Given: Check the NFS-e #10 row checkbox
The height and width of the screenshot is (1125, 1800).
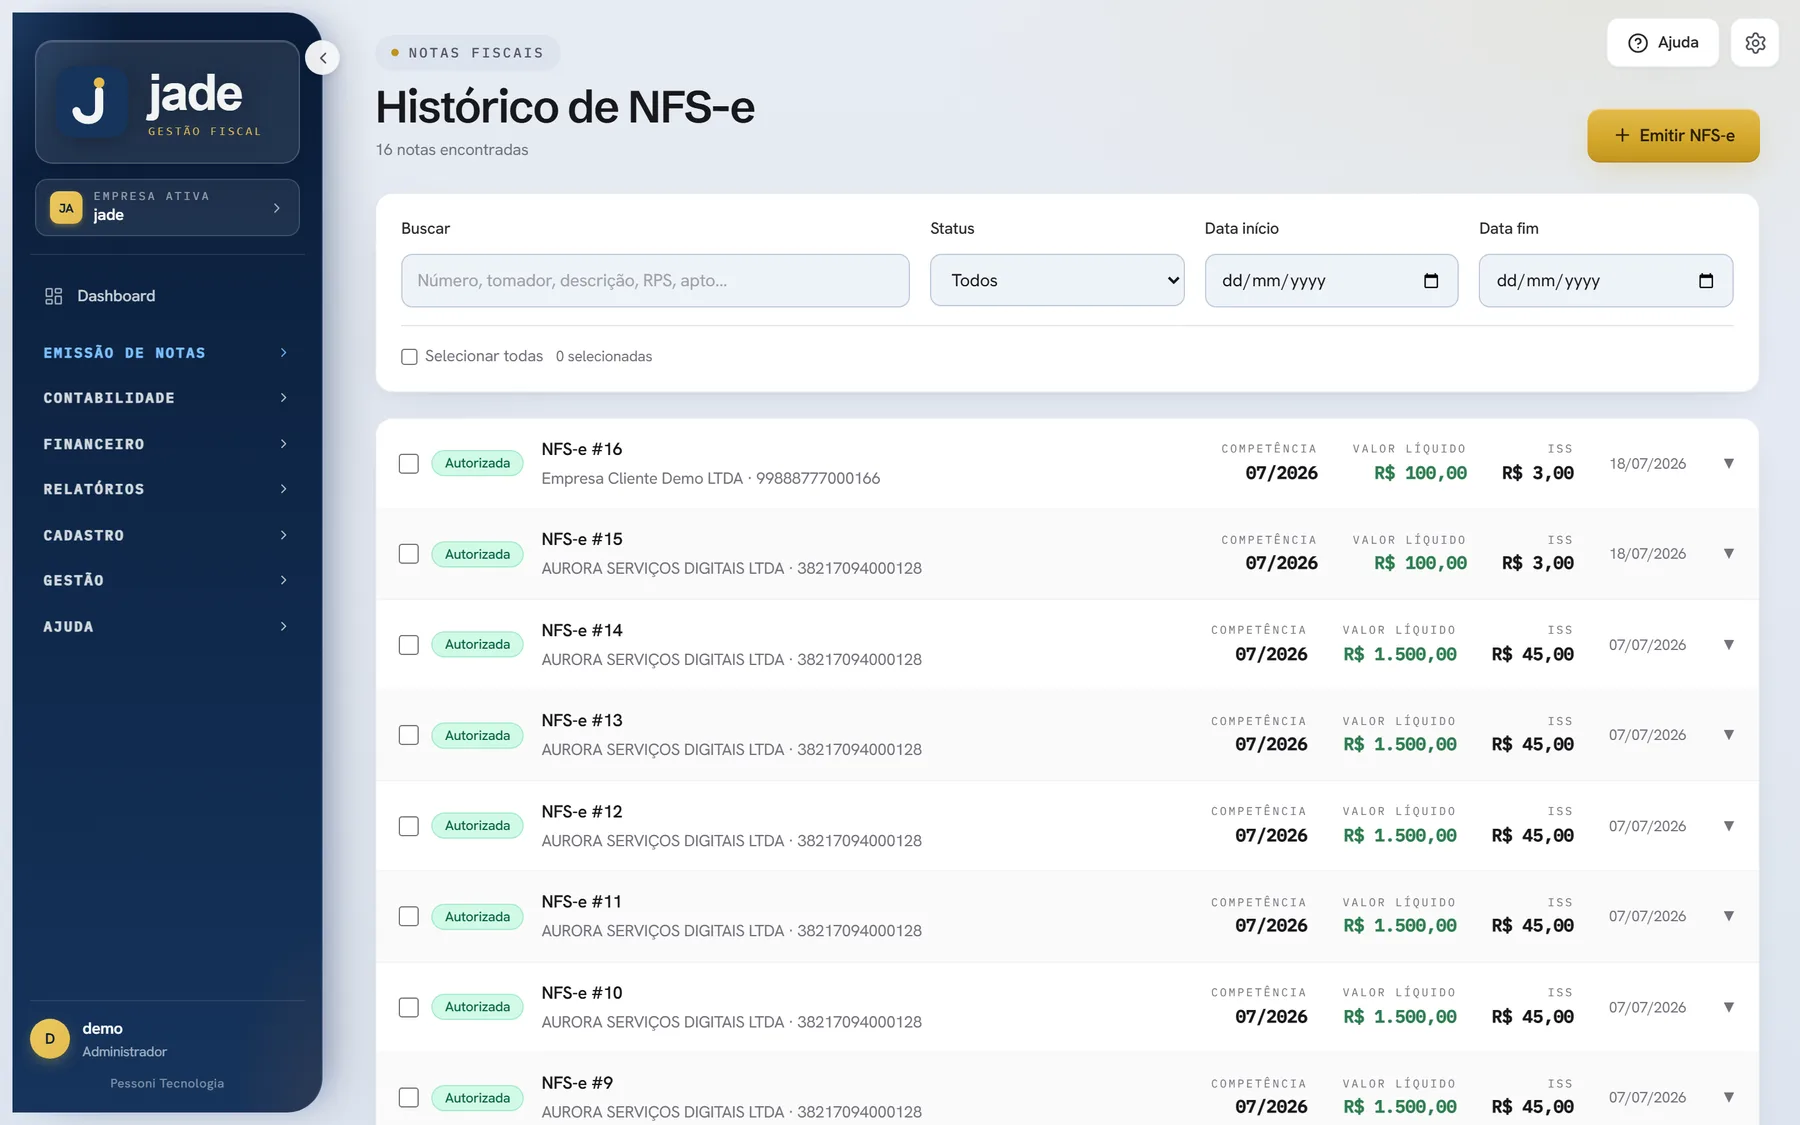Looking at the screenshot, I should coord(409,1007).
